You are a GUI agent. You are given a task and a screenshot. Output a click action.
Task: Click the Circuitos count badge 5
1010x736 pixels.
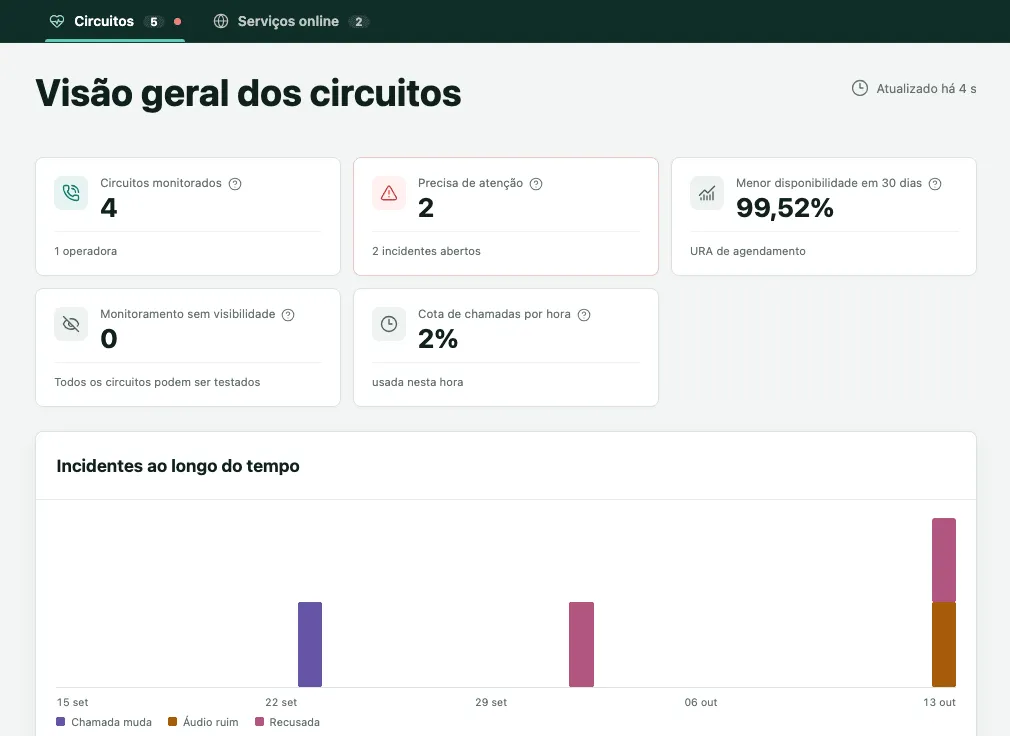[153, 22]
